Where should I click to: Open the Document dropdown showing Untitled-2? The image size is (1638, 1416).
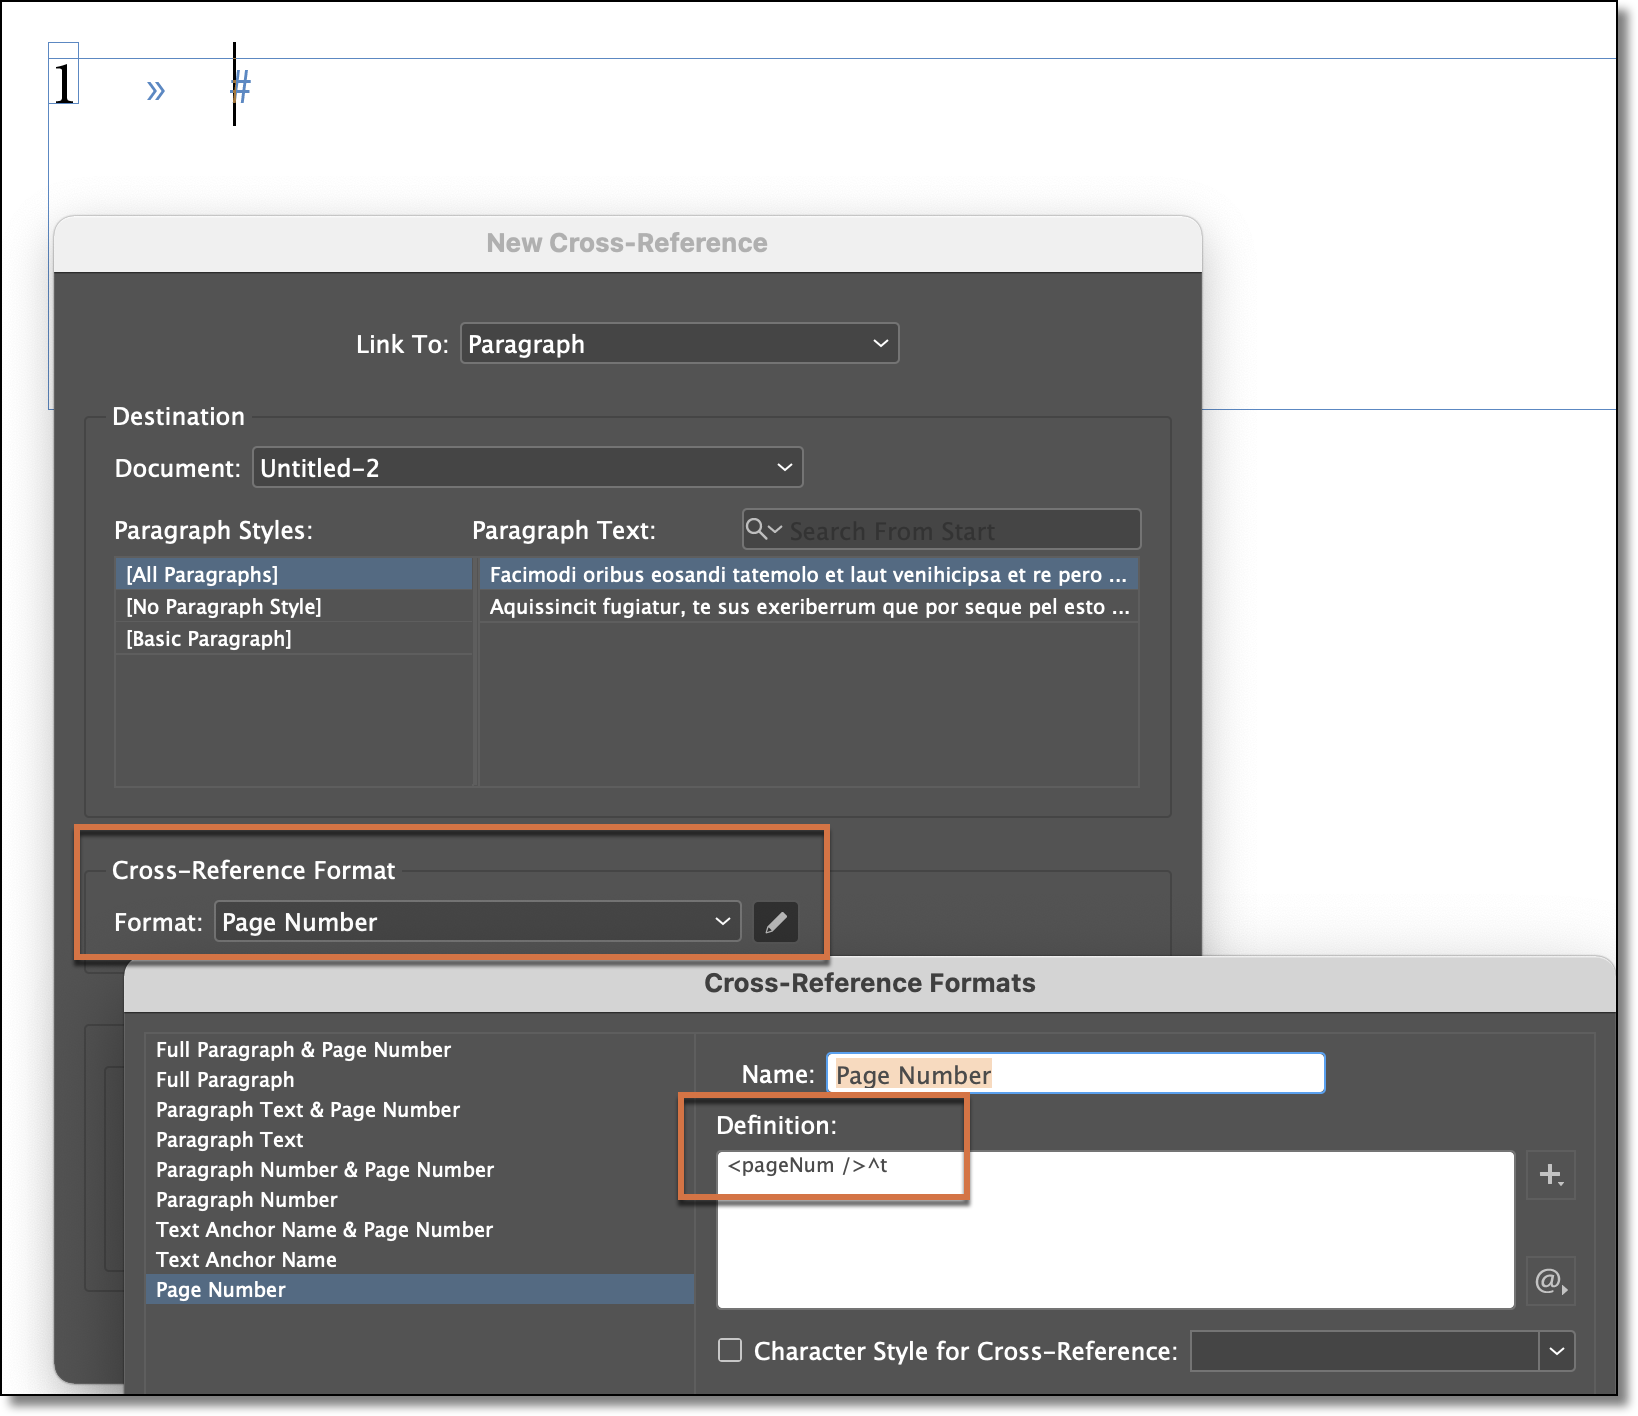(x=527, y=466)
